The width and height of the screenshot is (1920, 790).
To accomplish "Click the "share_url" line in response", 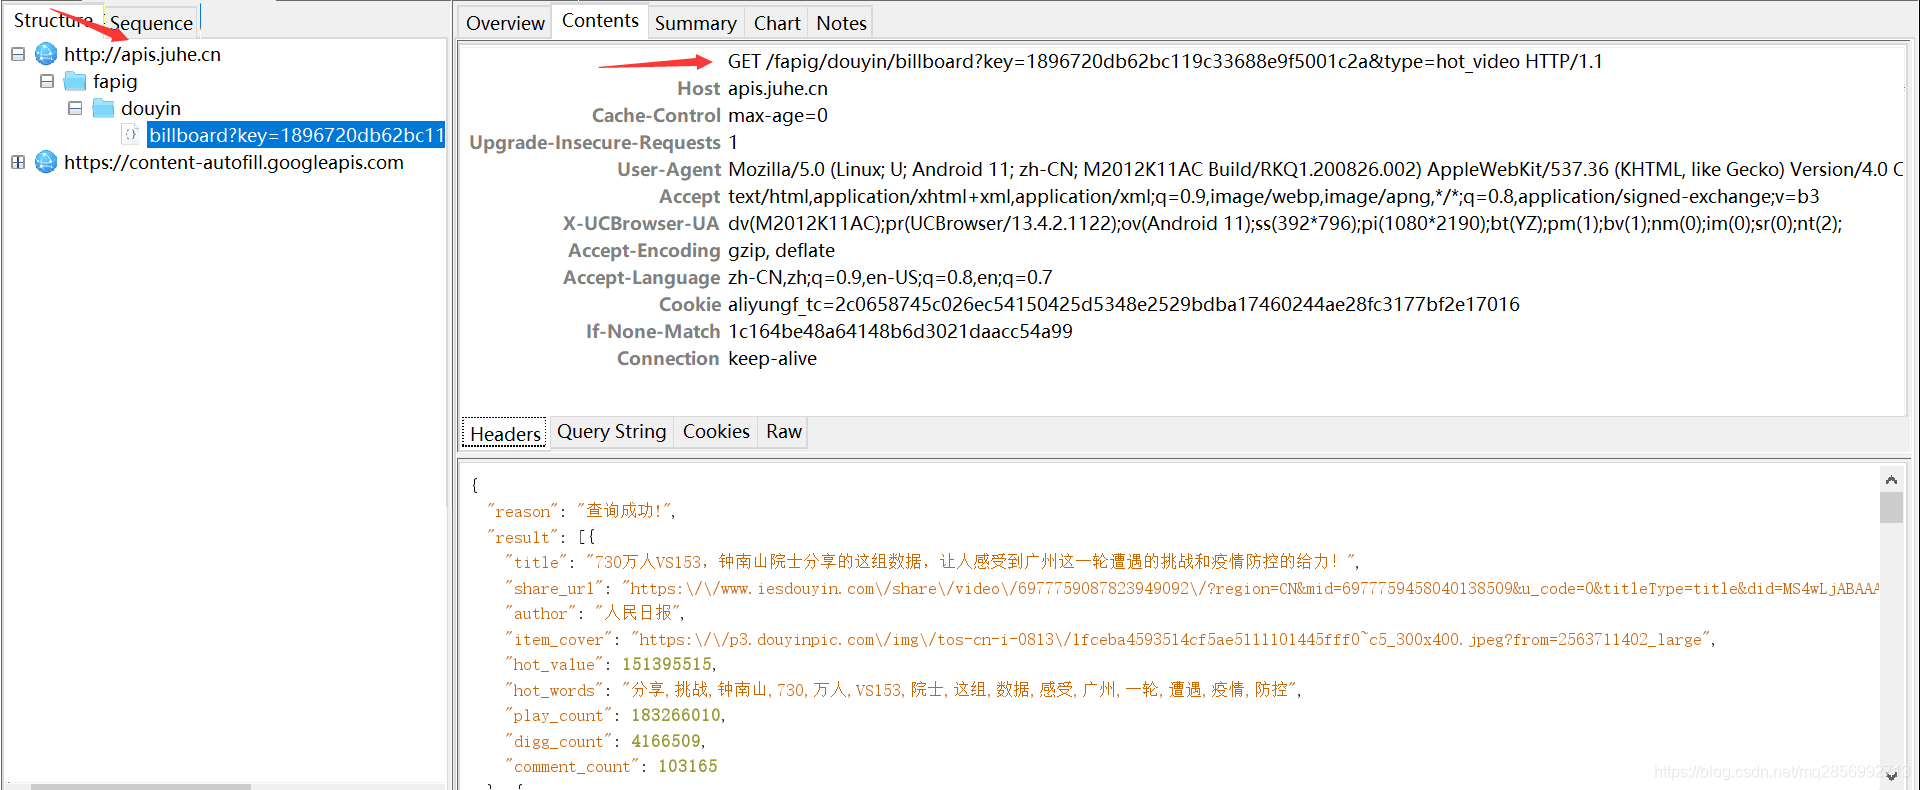I will click(1192, 588).
